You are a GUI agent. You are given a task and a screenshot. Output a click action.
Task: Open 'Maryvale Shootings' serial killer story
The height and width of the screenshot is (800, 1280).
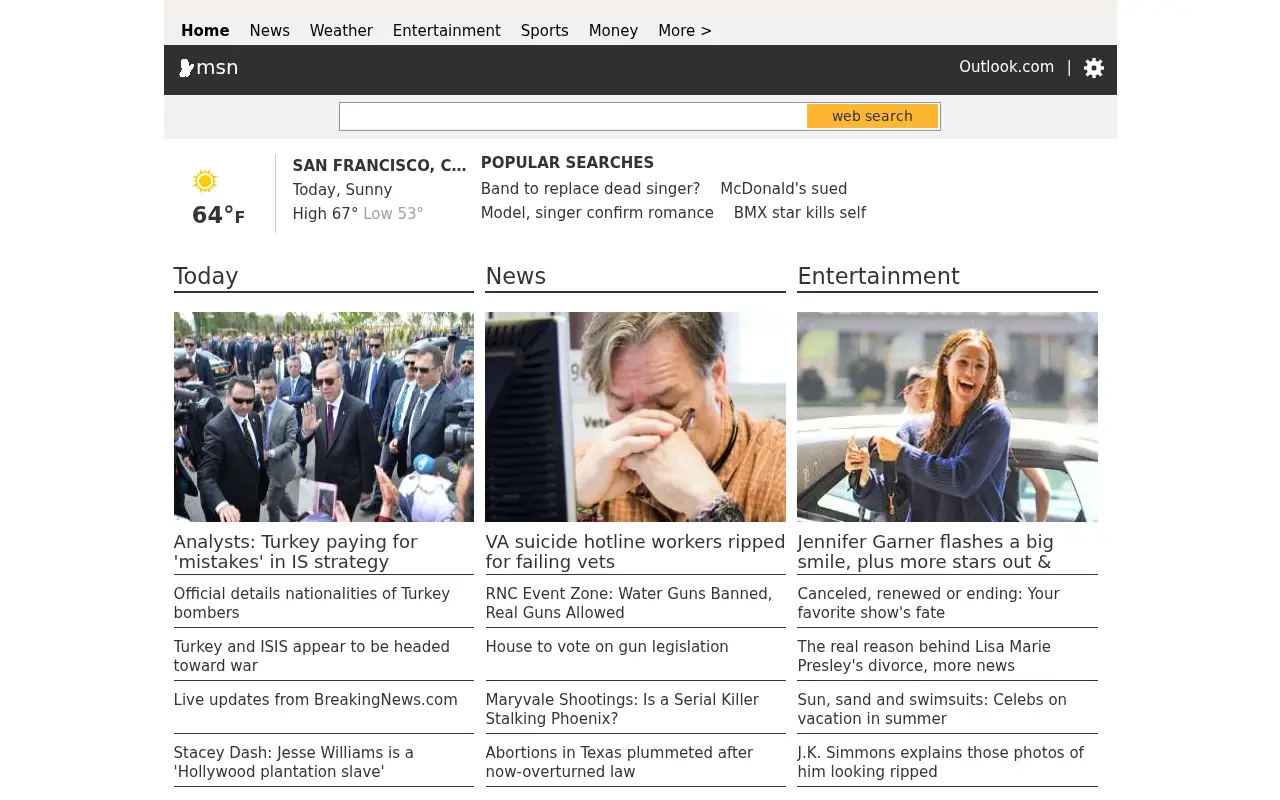point(622,709)
